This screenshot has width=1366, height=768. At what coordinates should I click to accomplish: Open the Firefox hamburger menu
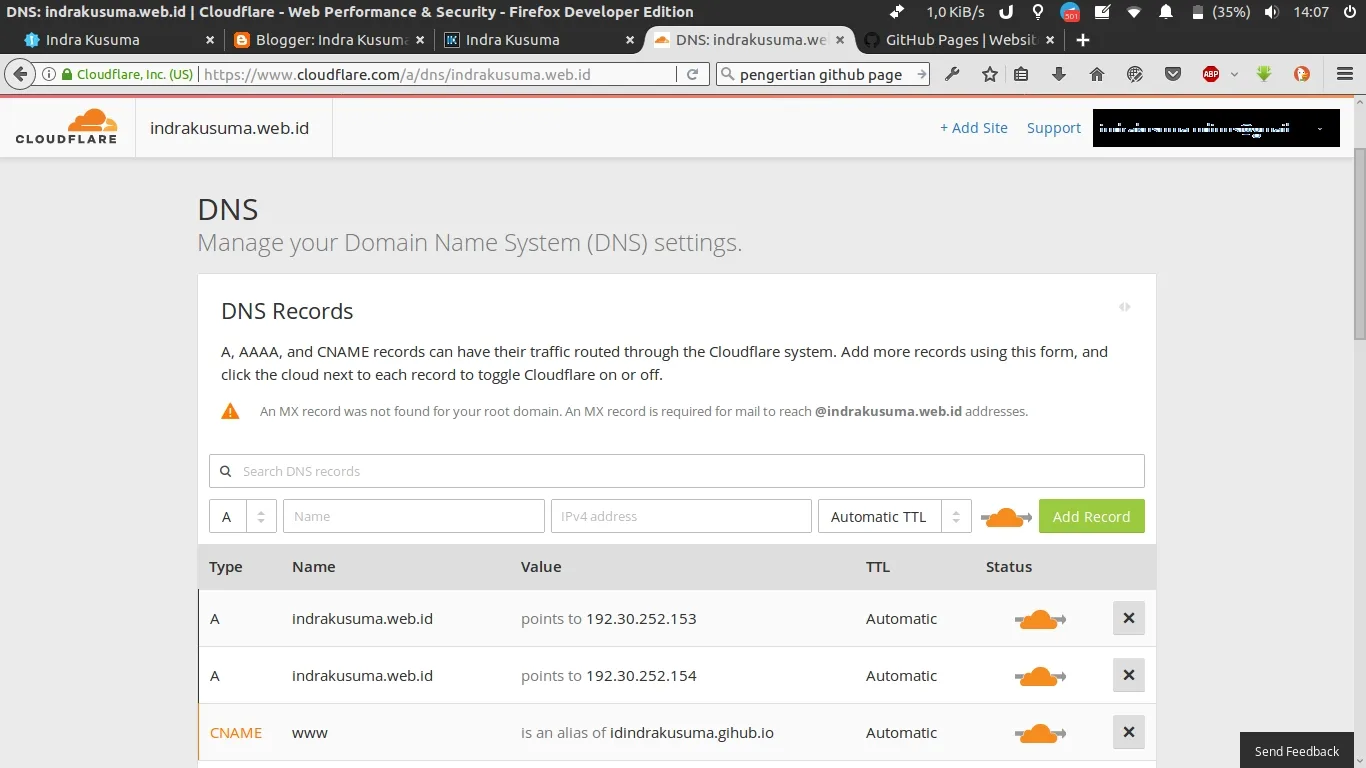(1345, 74)
